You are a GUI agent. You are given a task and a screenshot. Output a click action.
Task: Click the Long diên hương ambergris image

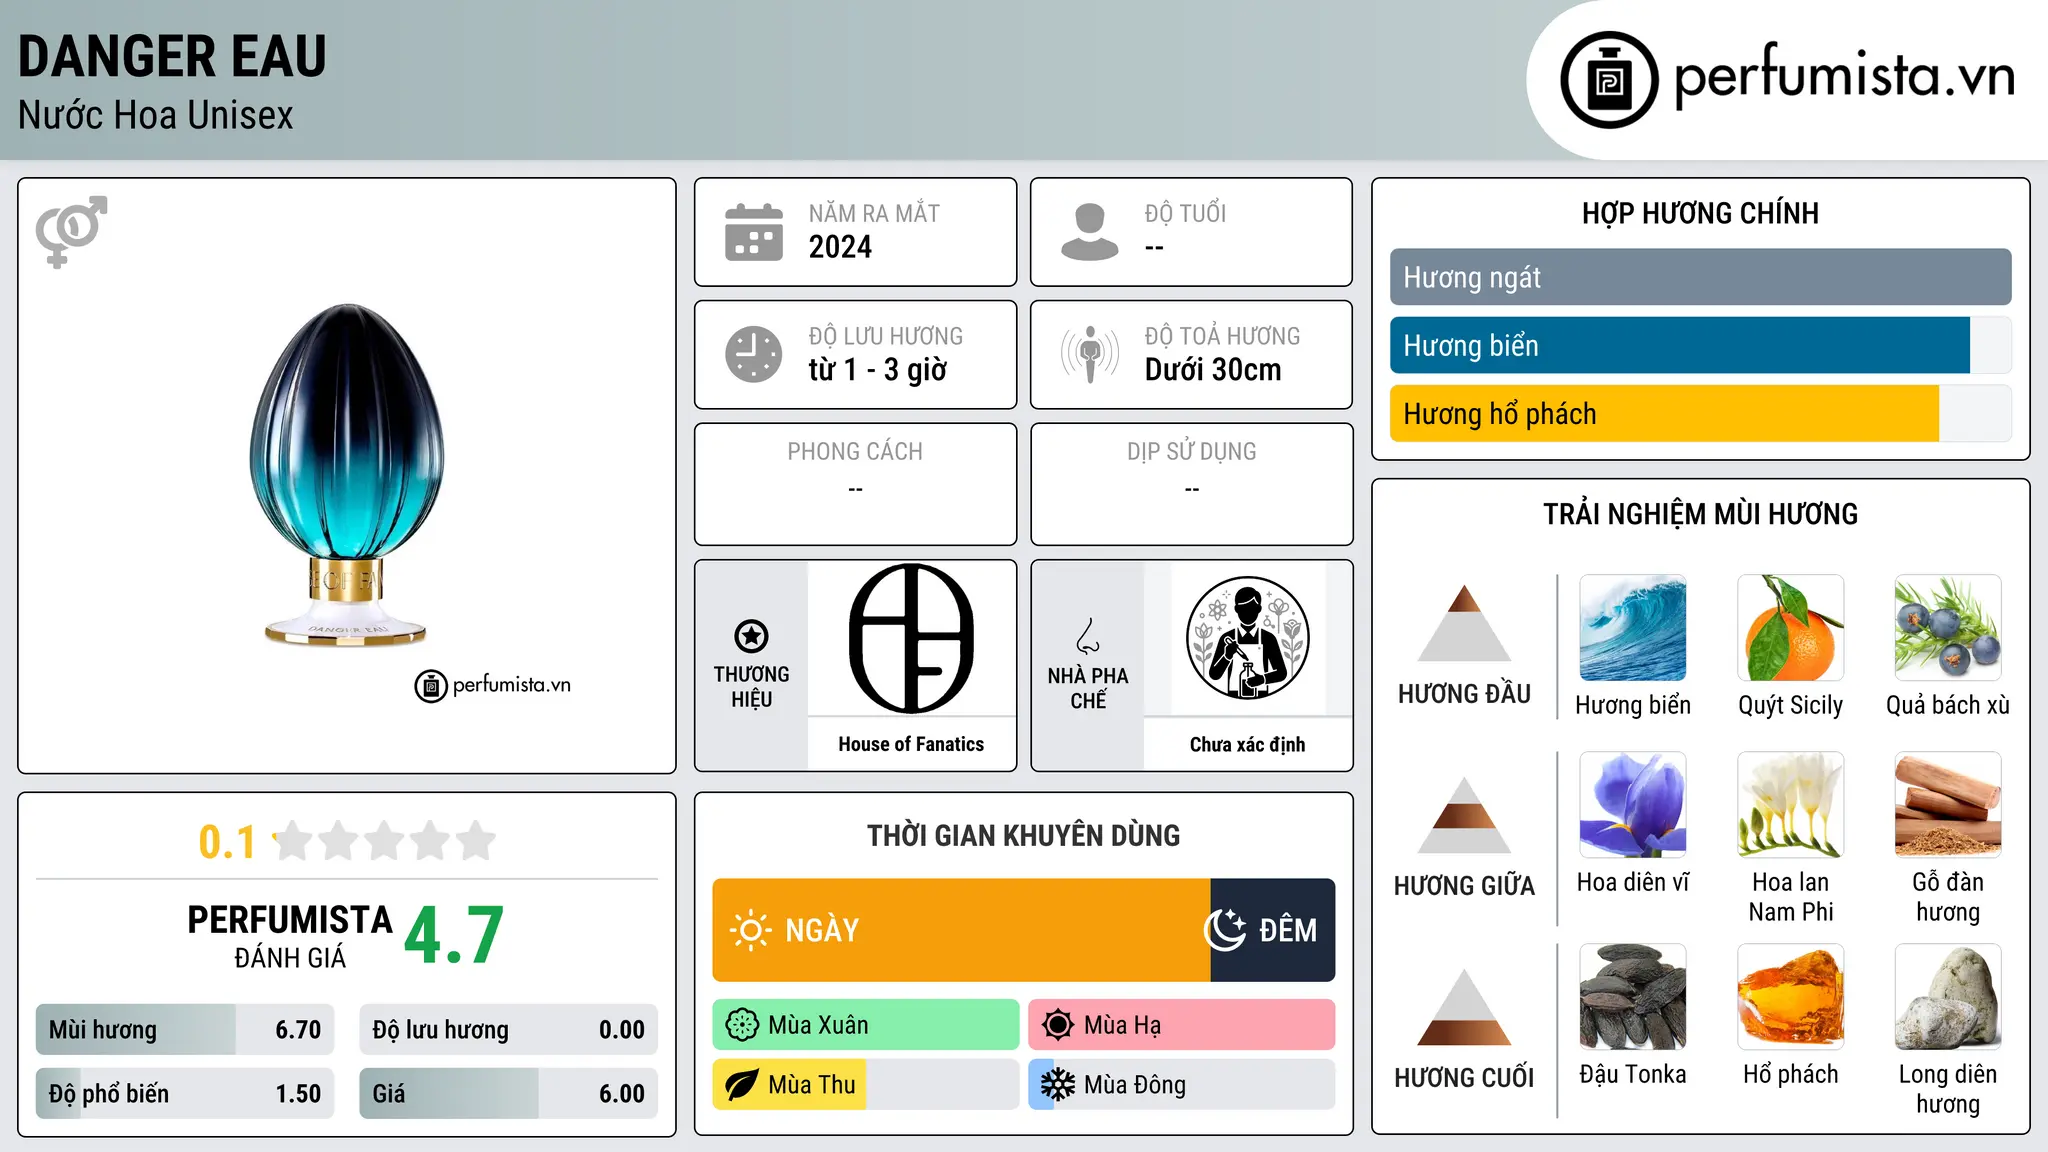pos(1948,997)
